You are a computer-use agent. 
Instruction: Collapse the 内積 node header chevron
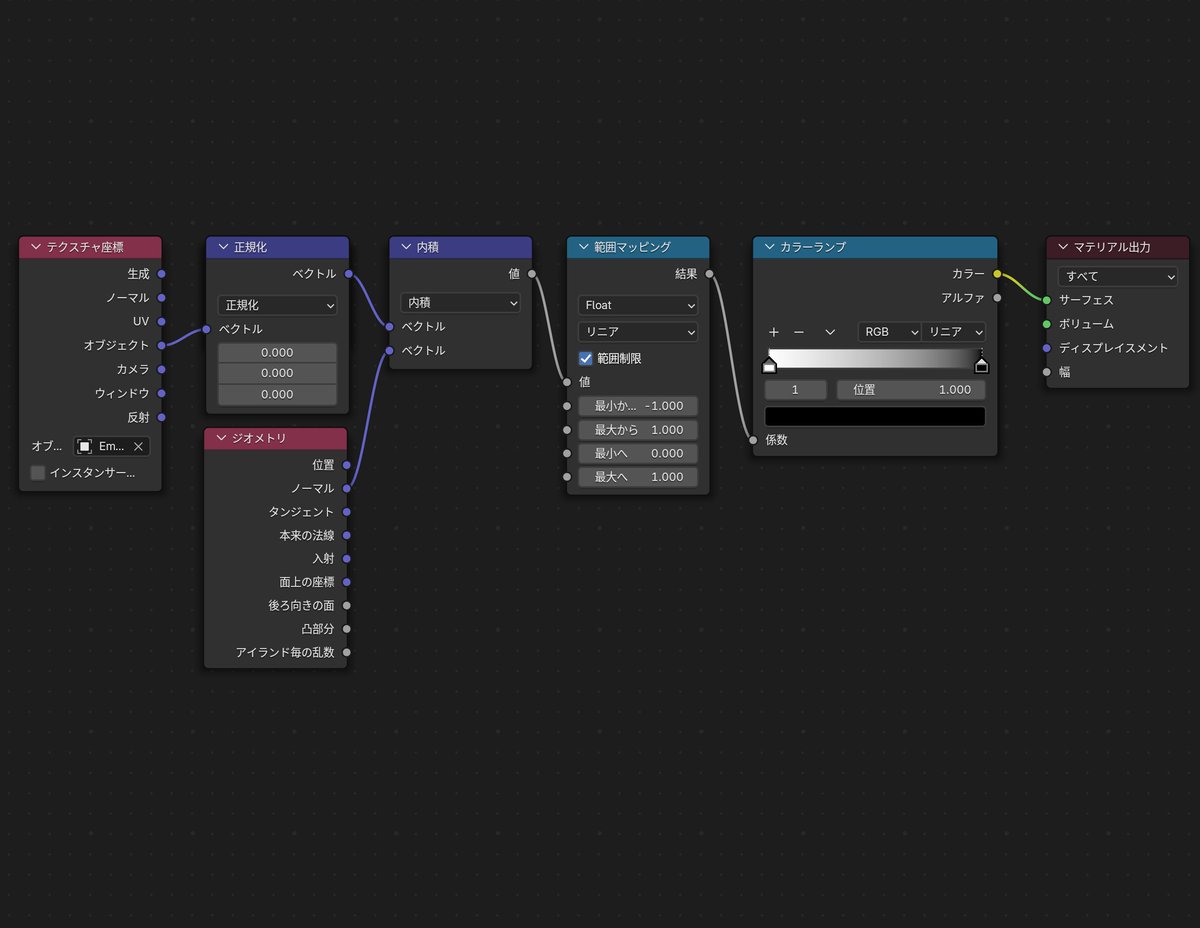coord(406,246)
